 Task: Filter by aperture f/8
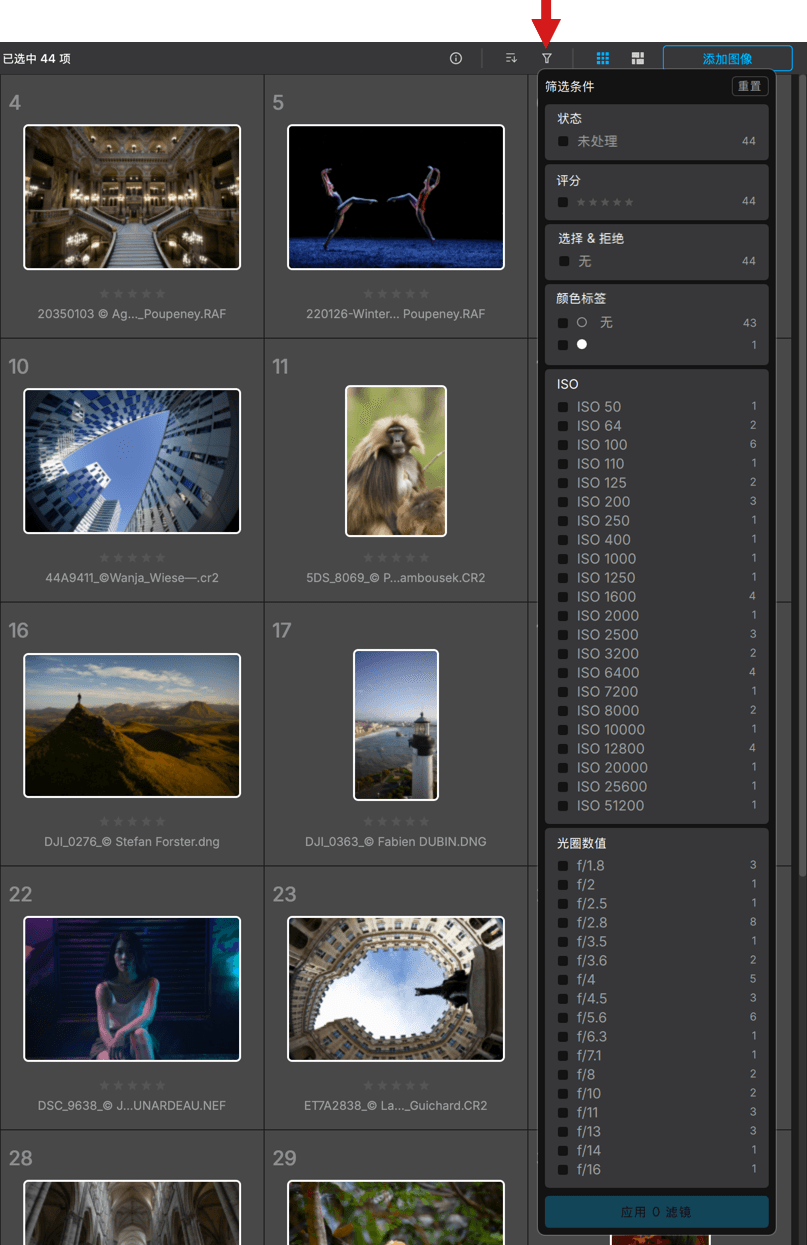pos(563,1075)
